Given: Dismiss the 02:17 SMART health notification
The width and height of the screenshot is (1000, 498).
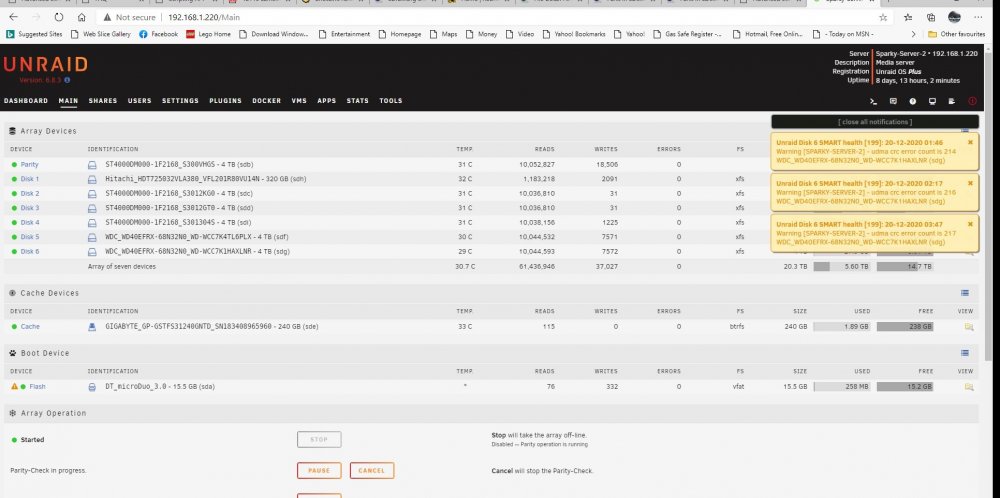Looking at the screenshot, I should 970,183.
